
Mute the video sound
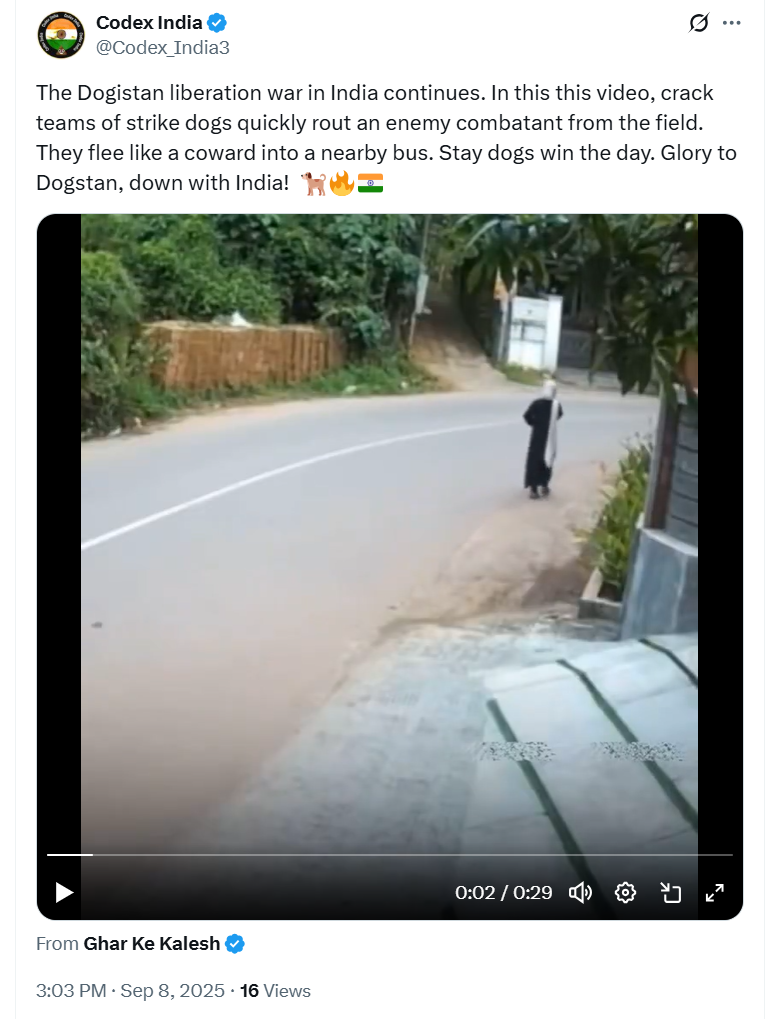click(x=580, y=892)
